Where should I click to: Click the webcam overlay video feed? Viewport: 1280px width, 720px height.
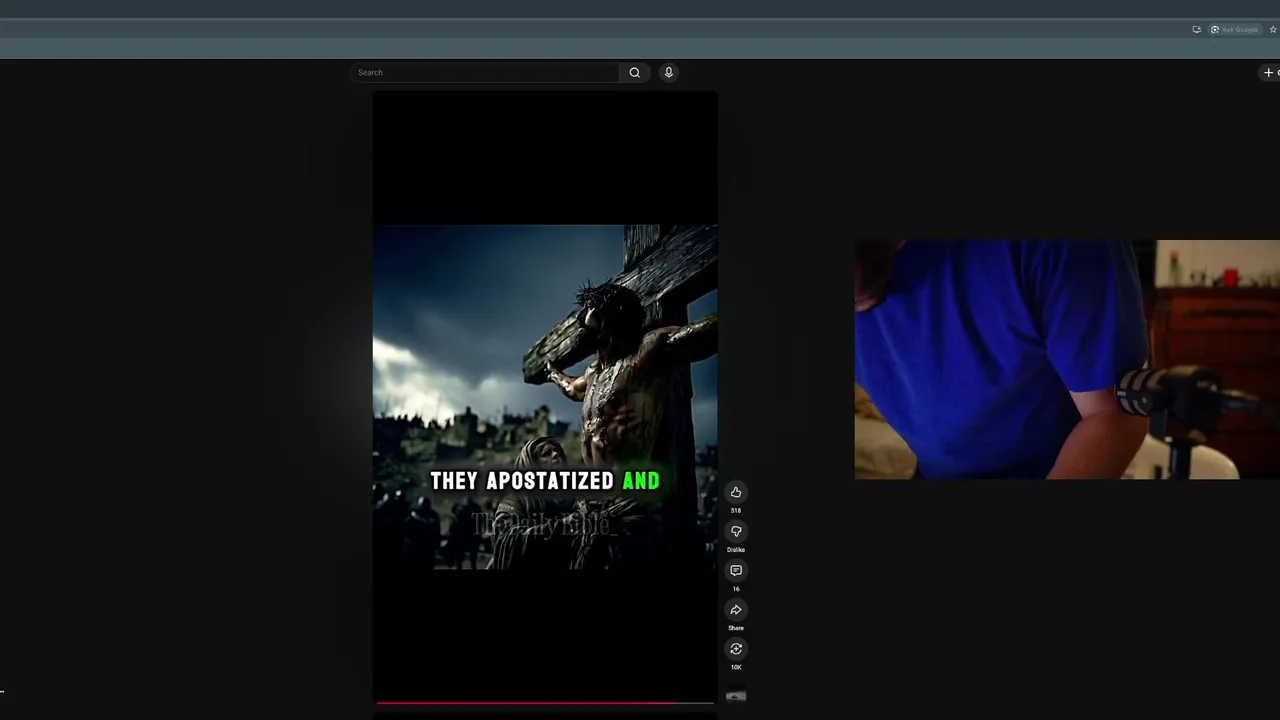1067,359
